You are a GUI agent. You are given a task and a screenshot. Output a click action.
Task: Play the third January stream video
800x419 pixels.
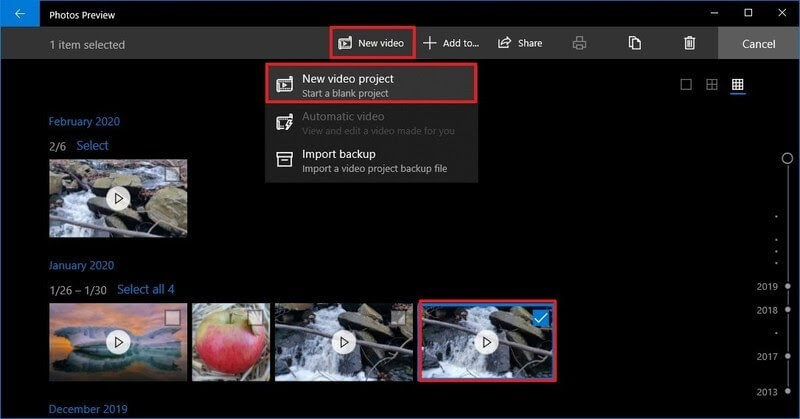pyautogui.click(x=344, y=342)
